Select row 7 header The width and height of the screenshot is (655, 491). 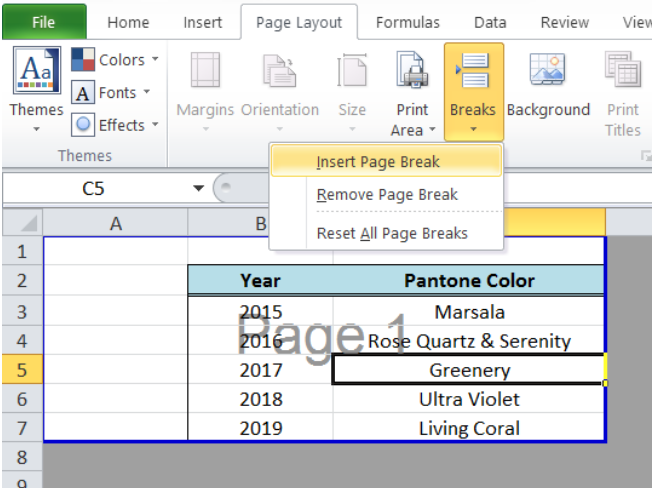point(22,427)
